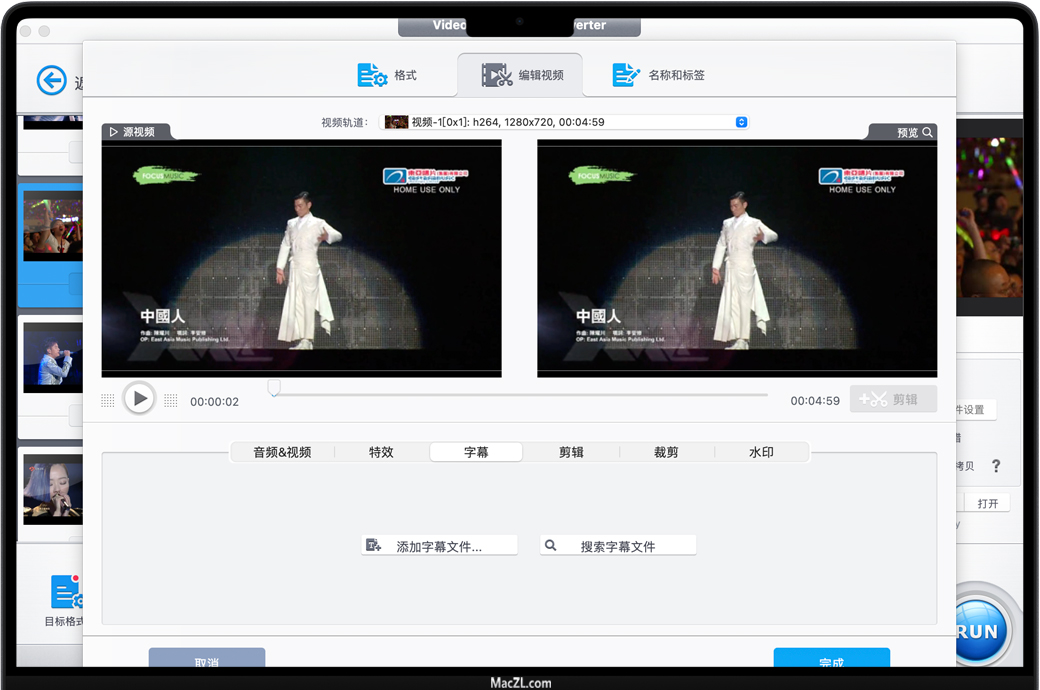The width and height of the screenshot is (1040, 690).
Task: Click the help question mark icon
Action: pyautogui.click(x=995, y=466)
